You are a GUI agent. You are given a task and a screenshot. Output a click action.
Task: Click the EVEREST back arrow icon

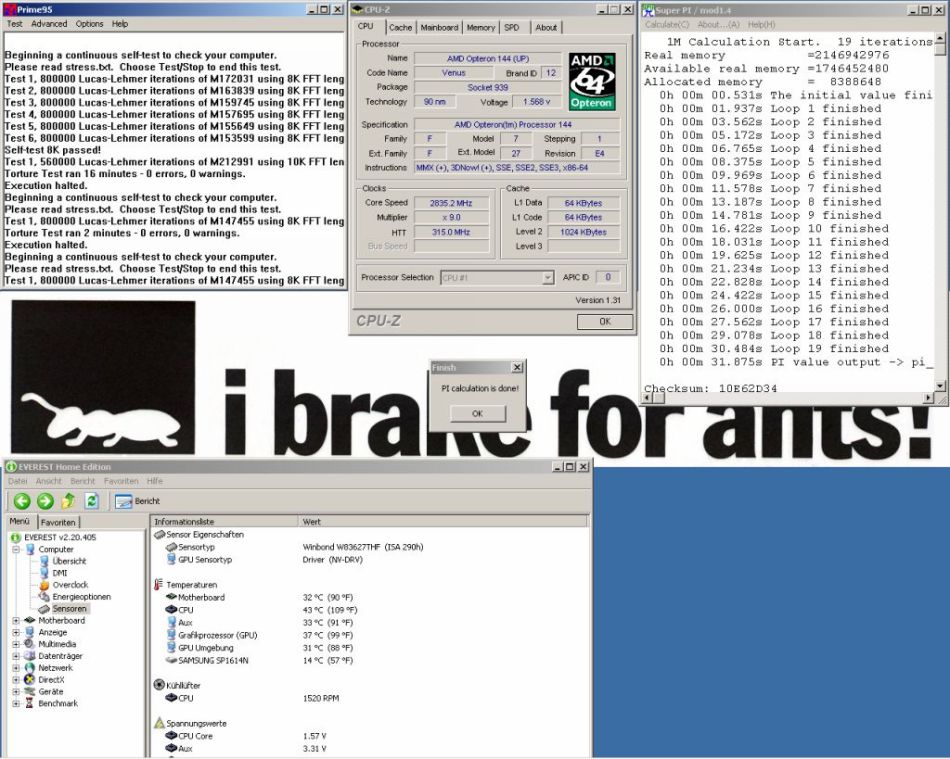[x=22, y=501]
